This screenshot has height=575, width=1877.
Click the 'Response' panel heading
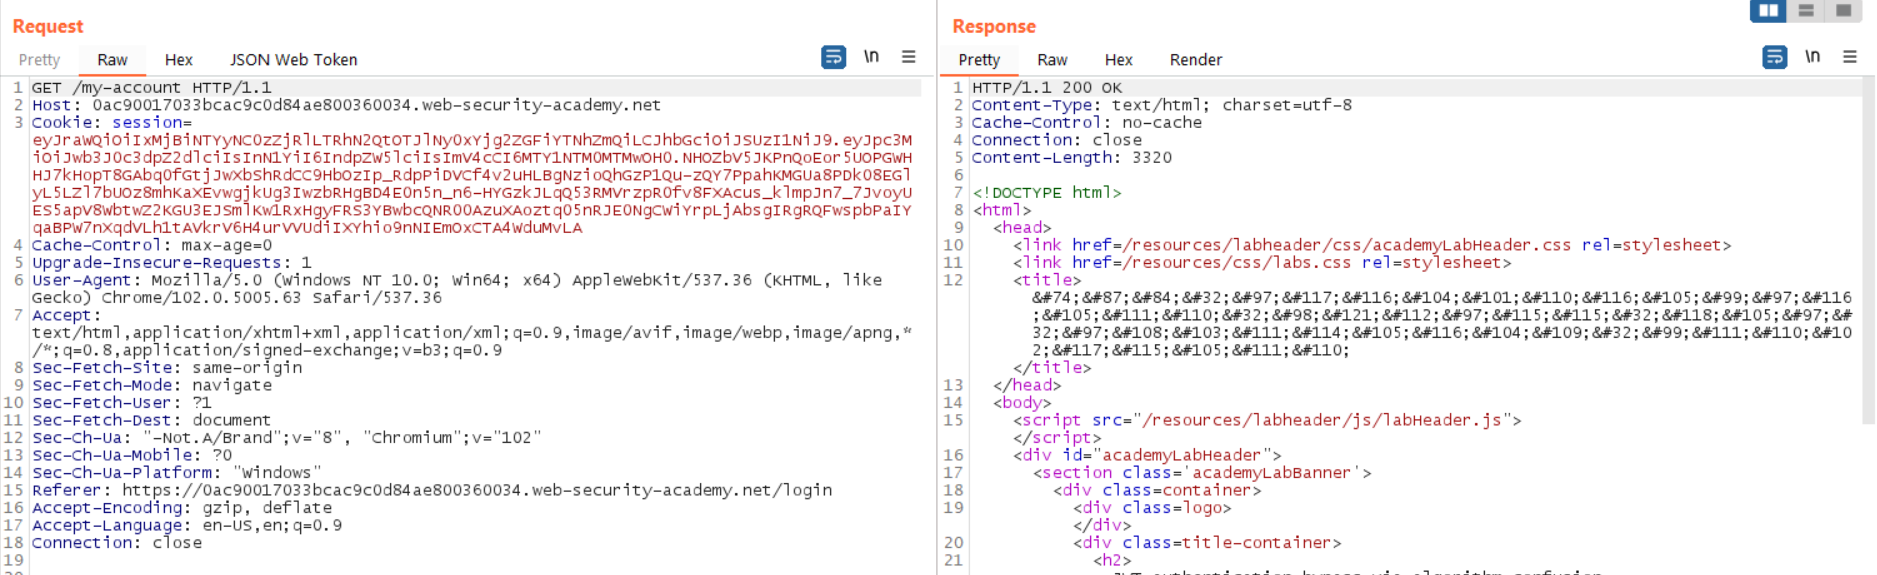pyautogui.click(x=993, y=26)
